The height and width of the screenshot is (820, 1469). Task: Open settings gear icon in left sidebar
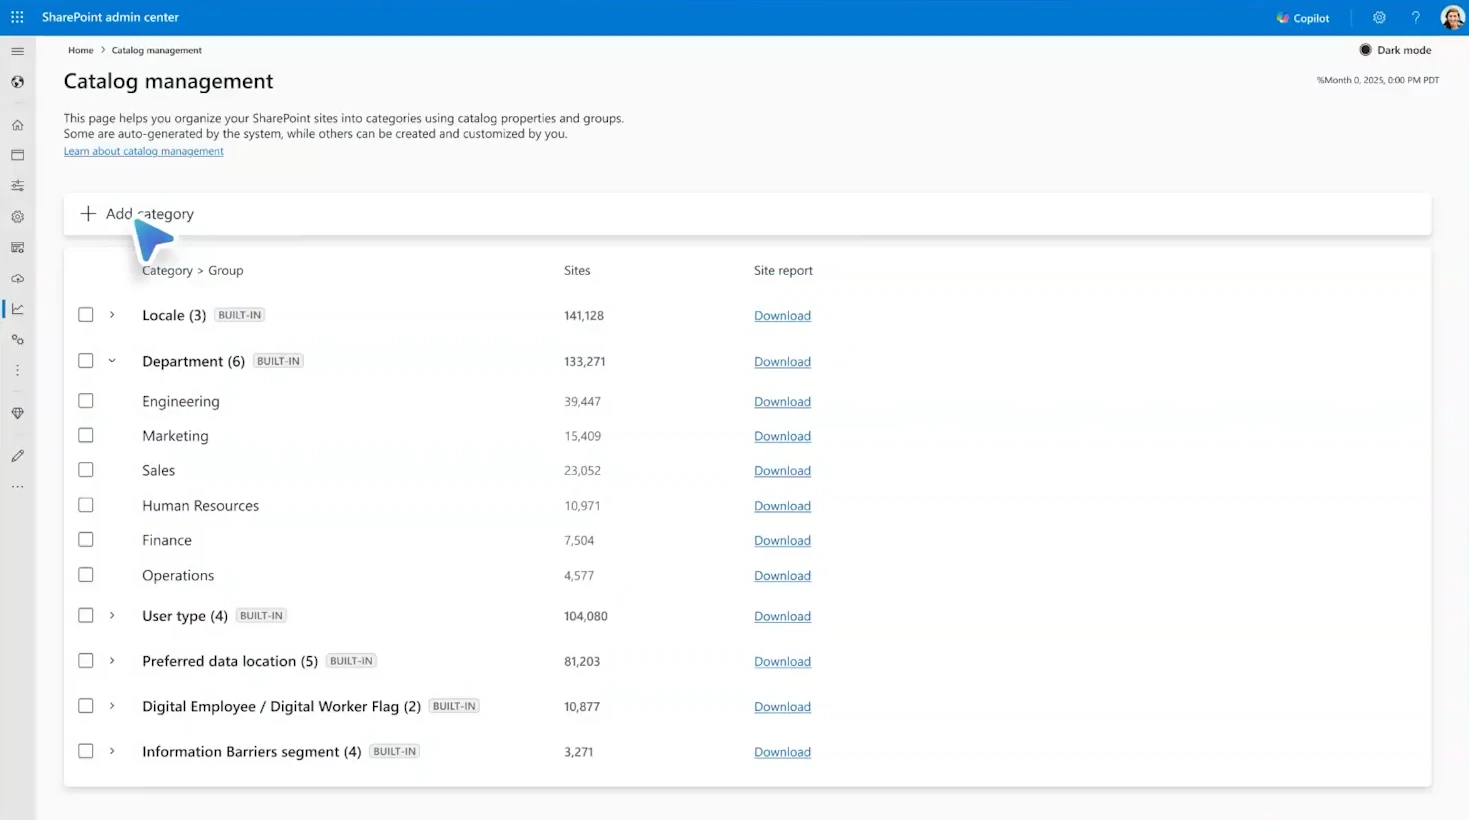tap(17, 216)
